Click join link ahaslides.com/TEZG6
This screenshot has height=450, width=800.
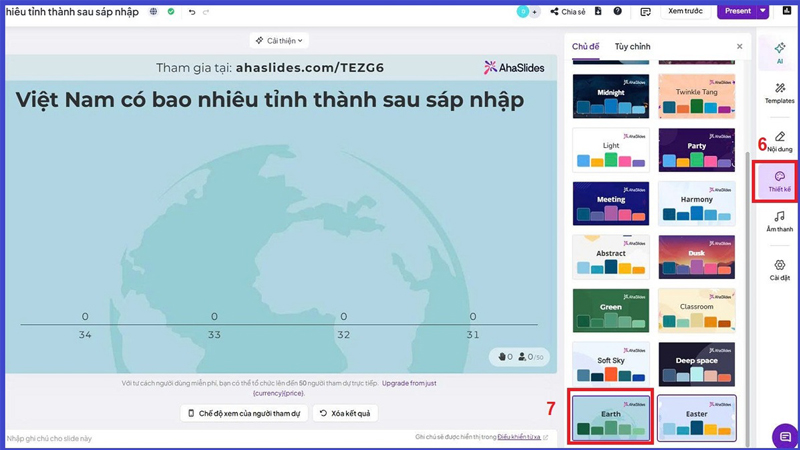pos(310,68)
